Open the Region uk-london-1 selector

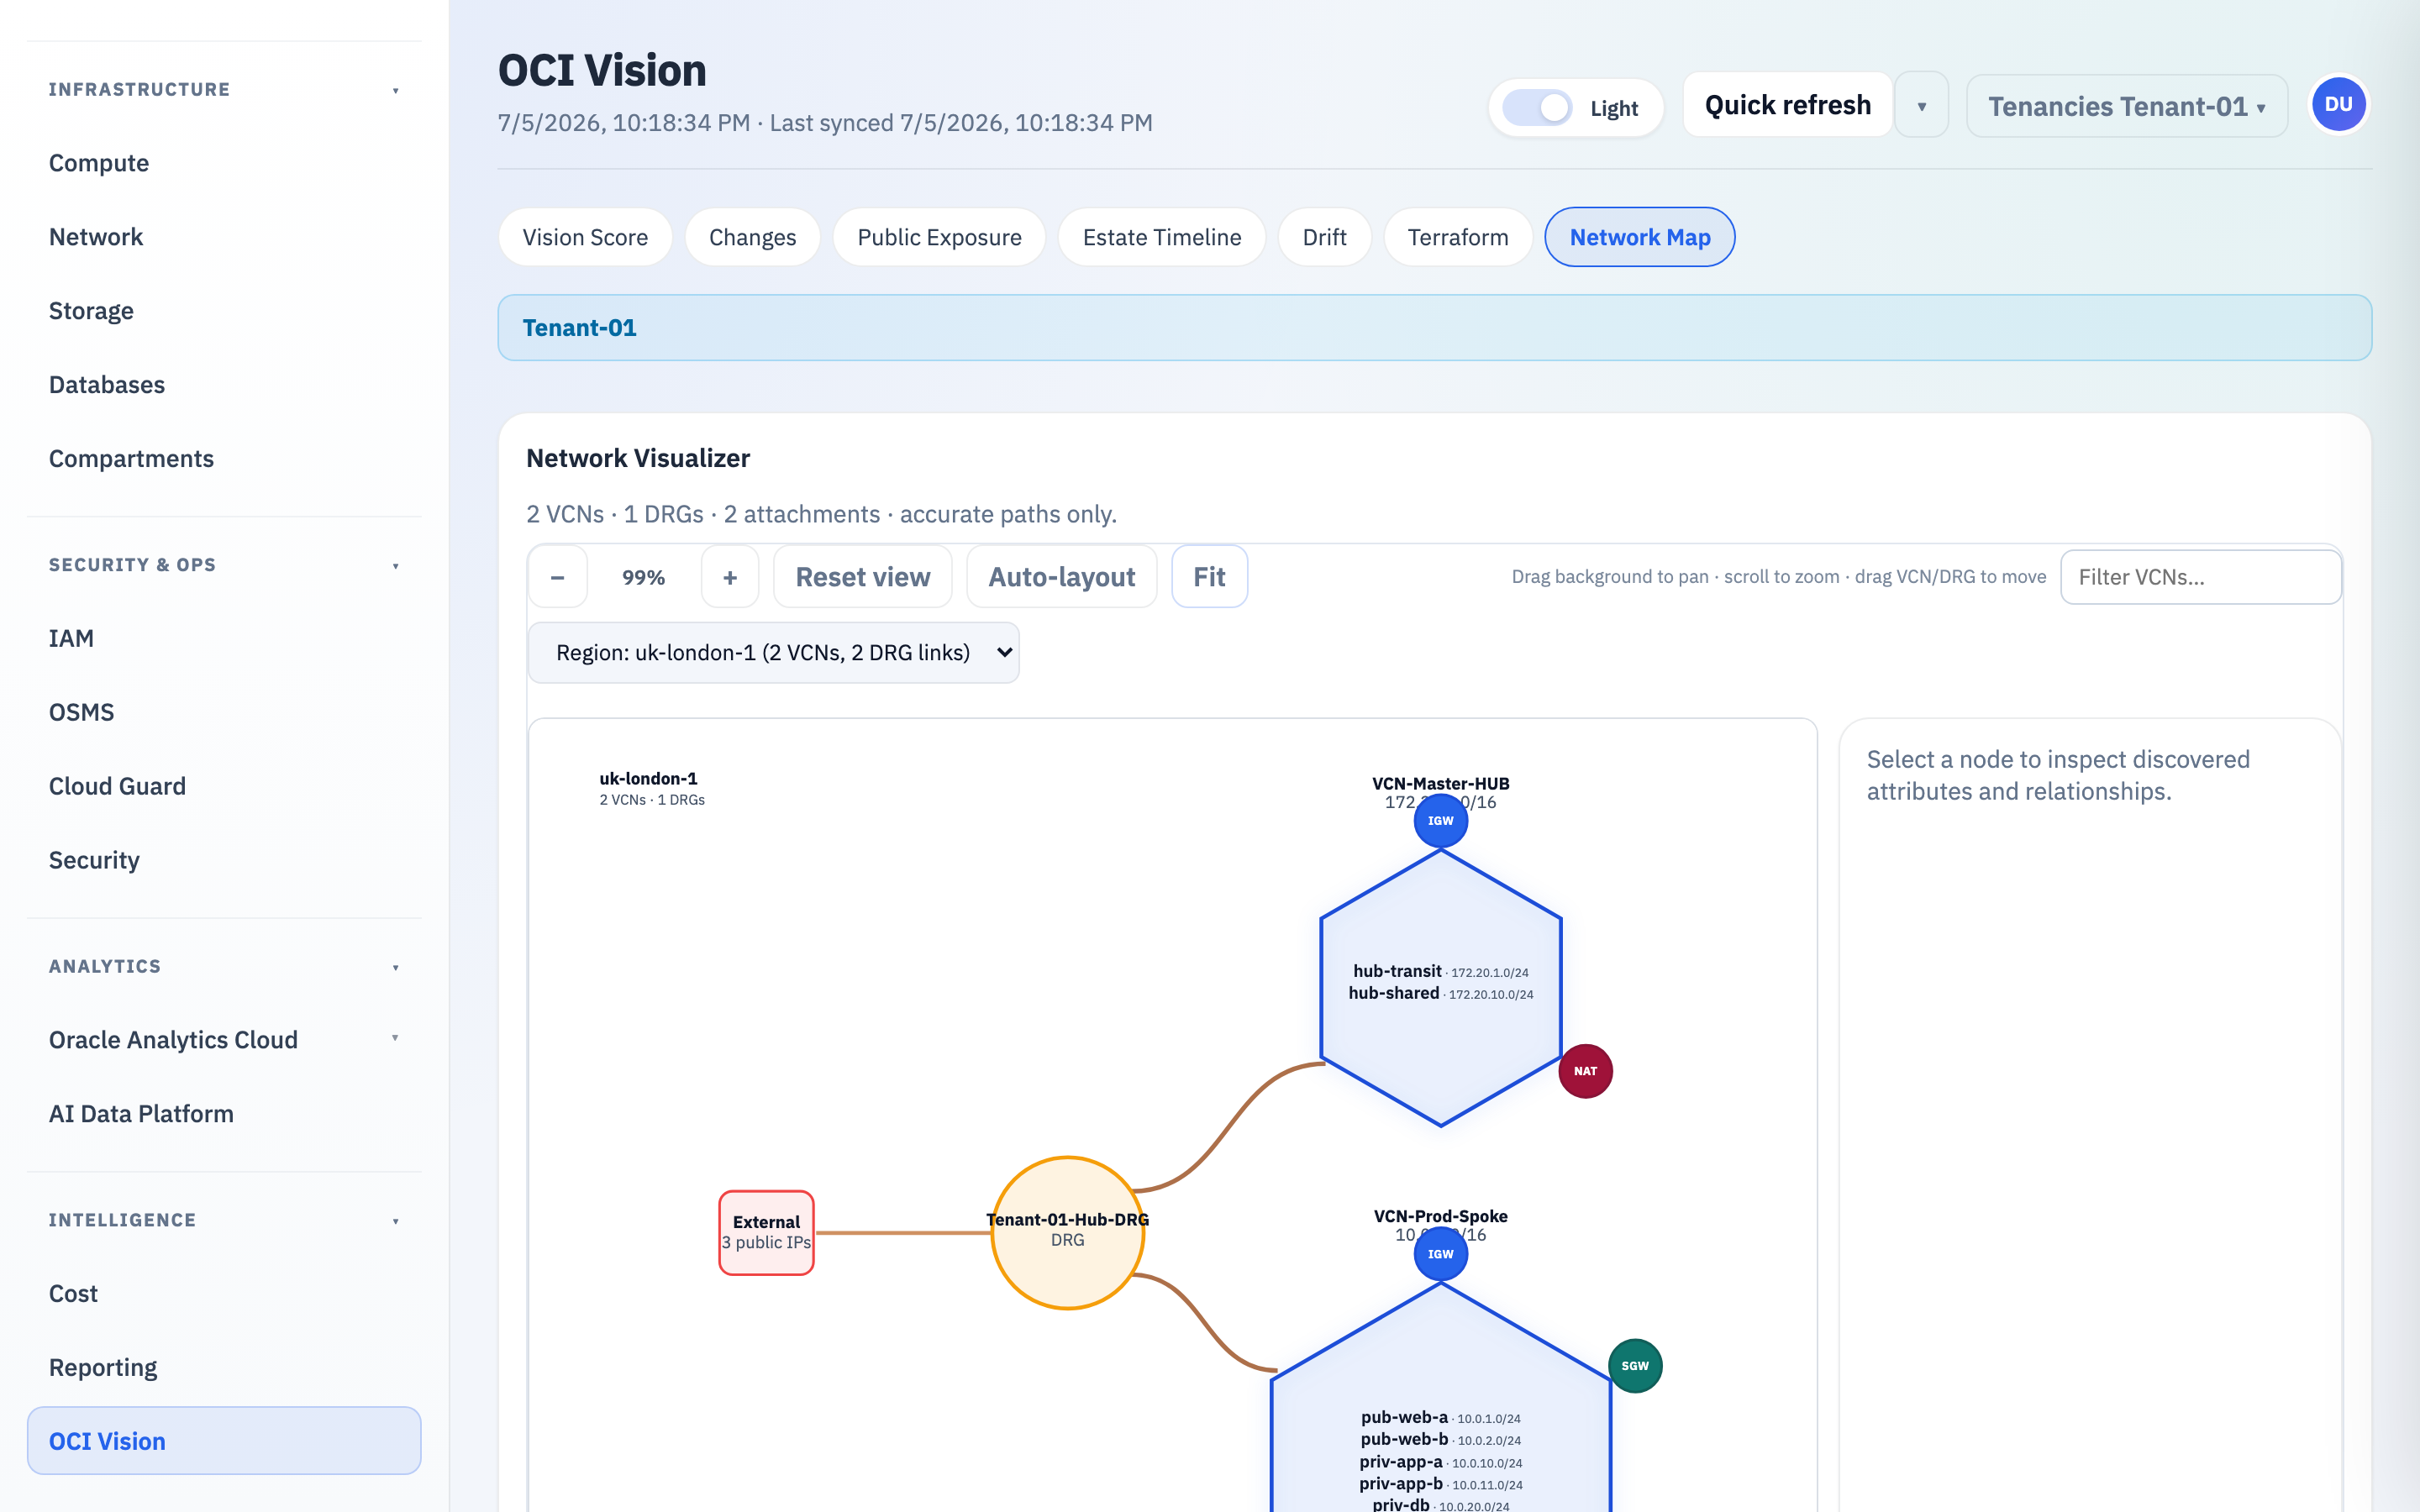click(773, 653)
